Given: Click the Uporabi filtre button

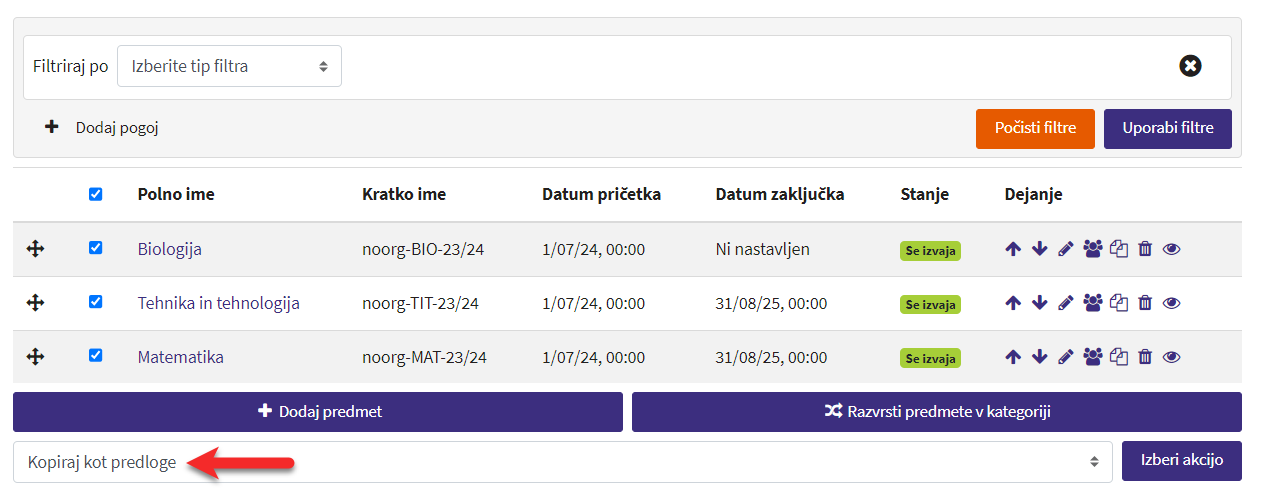Looking at the screenshot, I should [1167, 129].
